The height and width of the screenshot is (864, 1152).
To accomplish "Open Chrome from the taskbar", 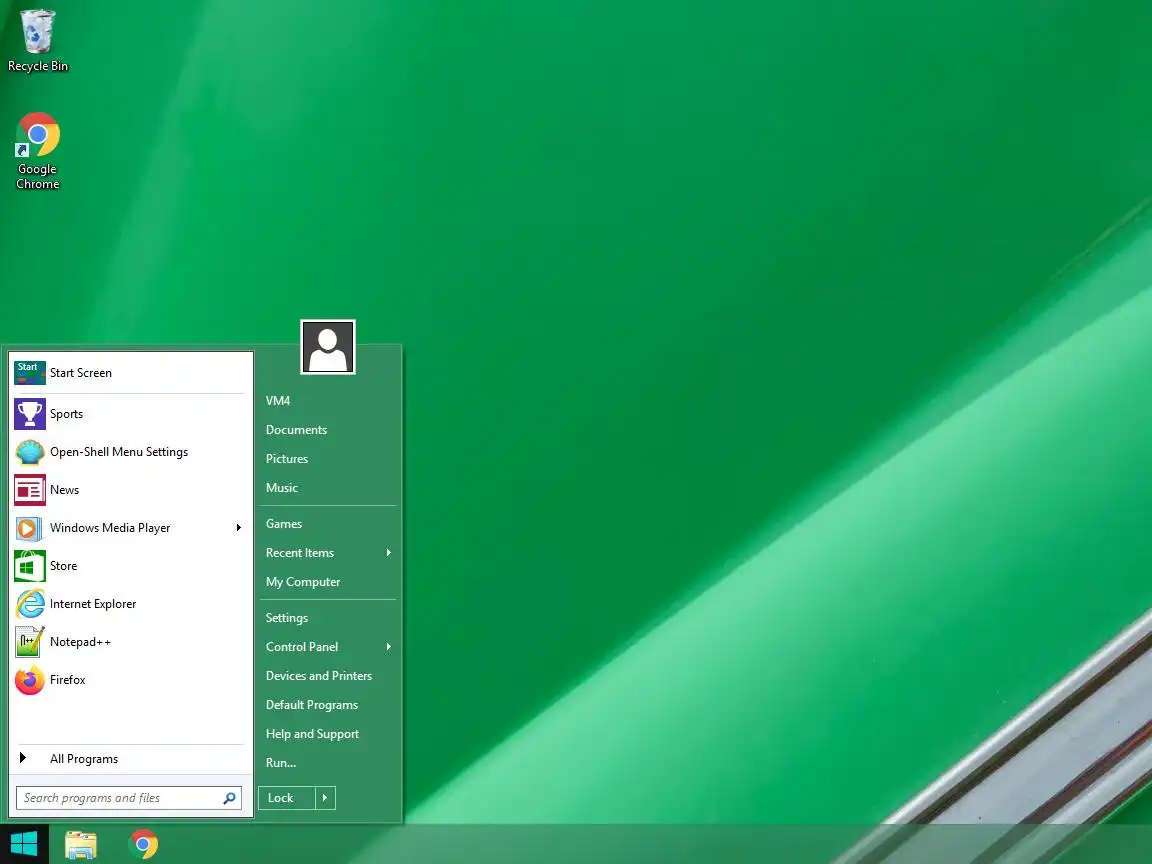I will point(143,844).
